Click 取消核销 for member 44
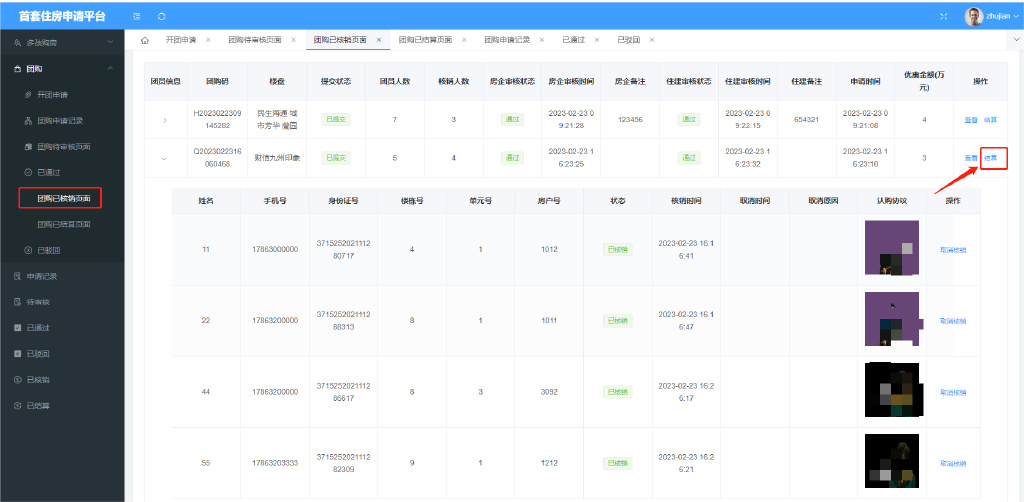Screen dimensions: 1024x502 coord(953,392)
